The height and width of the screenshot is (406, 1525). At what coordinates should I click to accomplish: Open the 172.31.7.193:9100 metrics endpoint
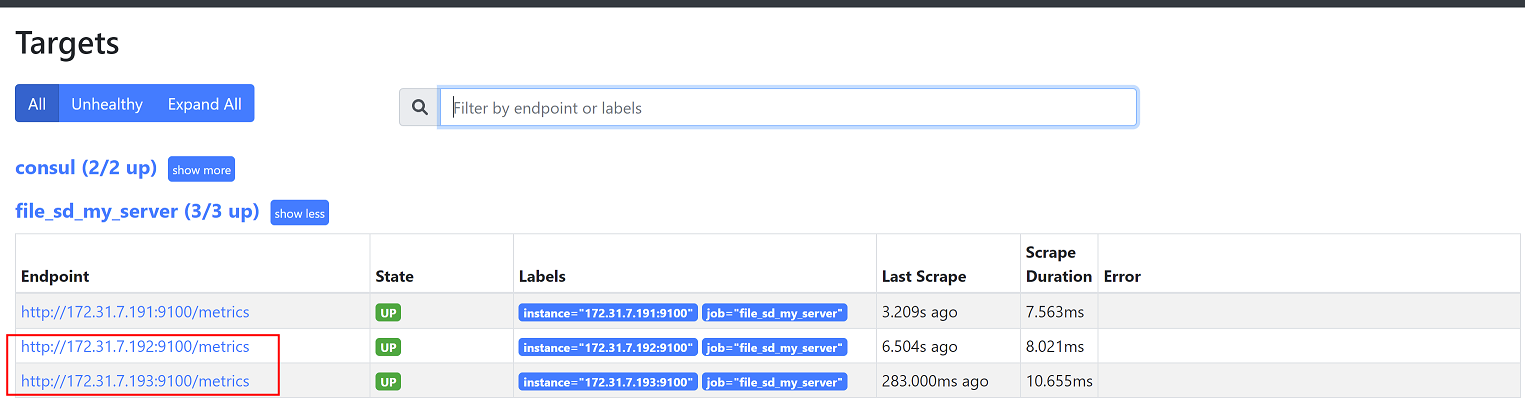pyautogui.click(x=135, y=381)
